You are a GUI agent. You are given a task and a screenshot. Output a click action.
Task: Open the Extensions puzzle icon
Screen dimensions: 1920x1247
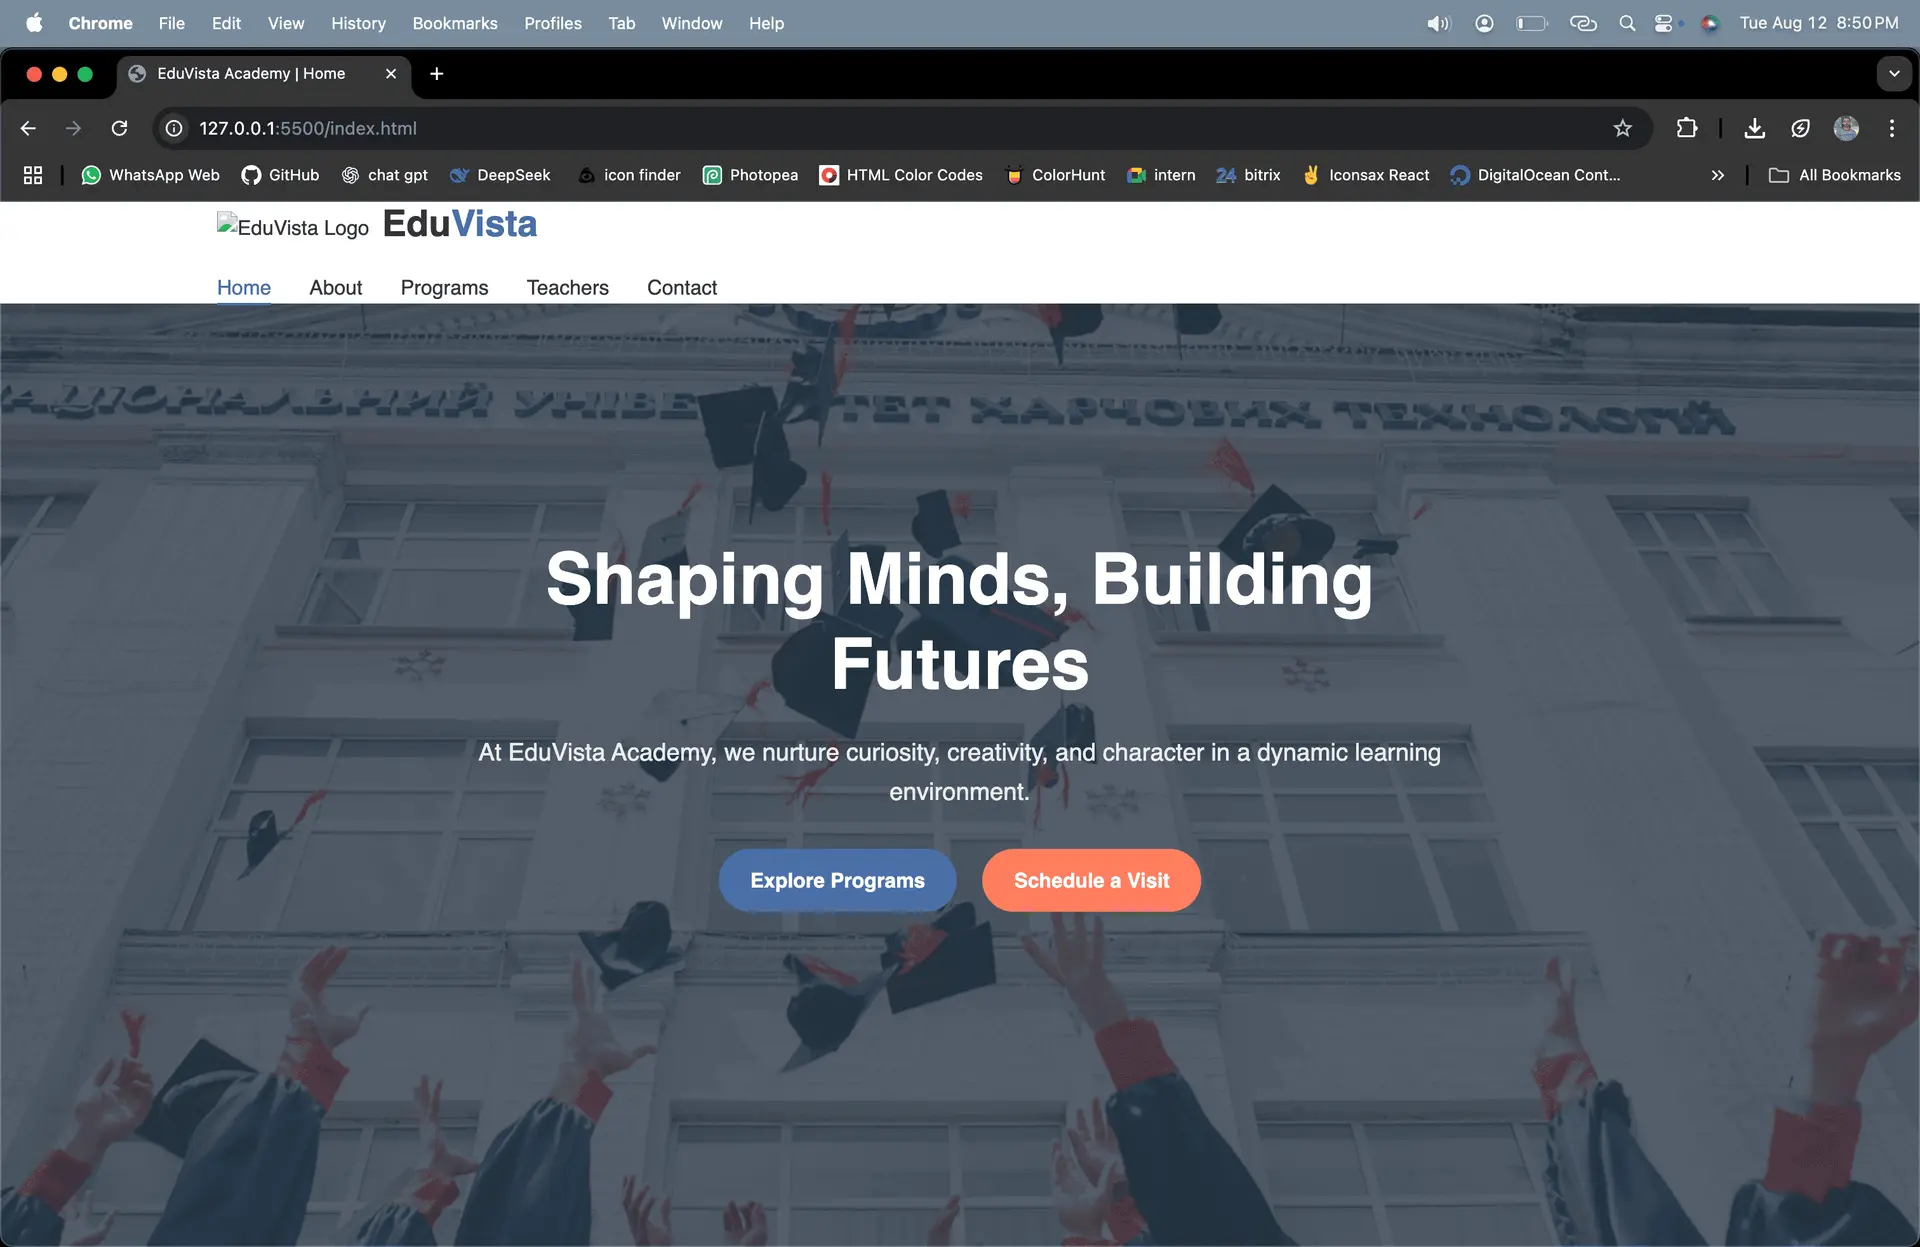1686,128
